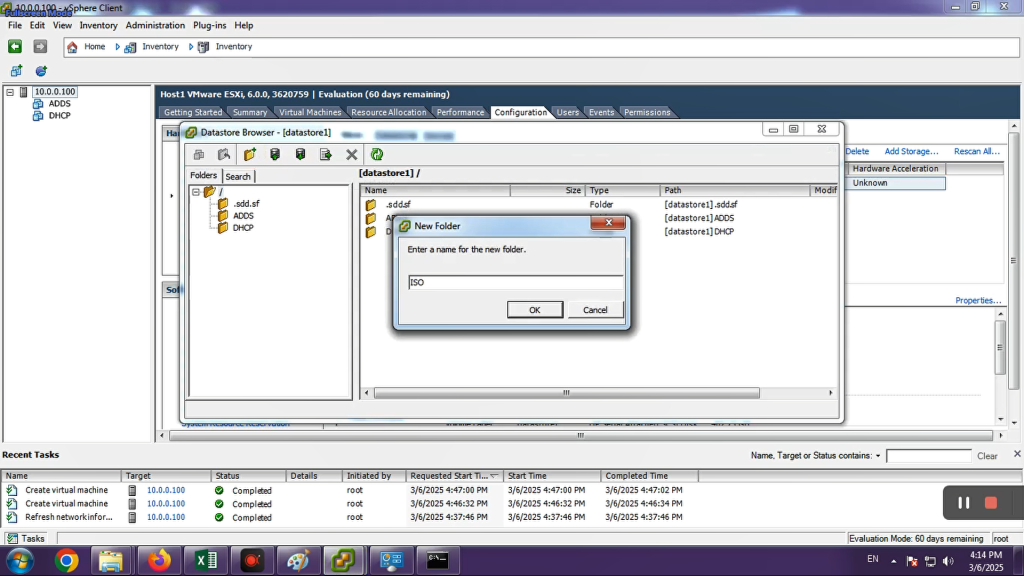Pause the screen recording
The image size is (1024, 576).
coord(963,503)
